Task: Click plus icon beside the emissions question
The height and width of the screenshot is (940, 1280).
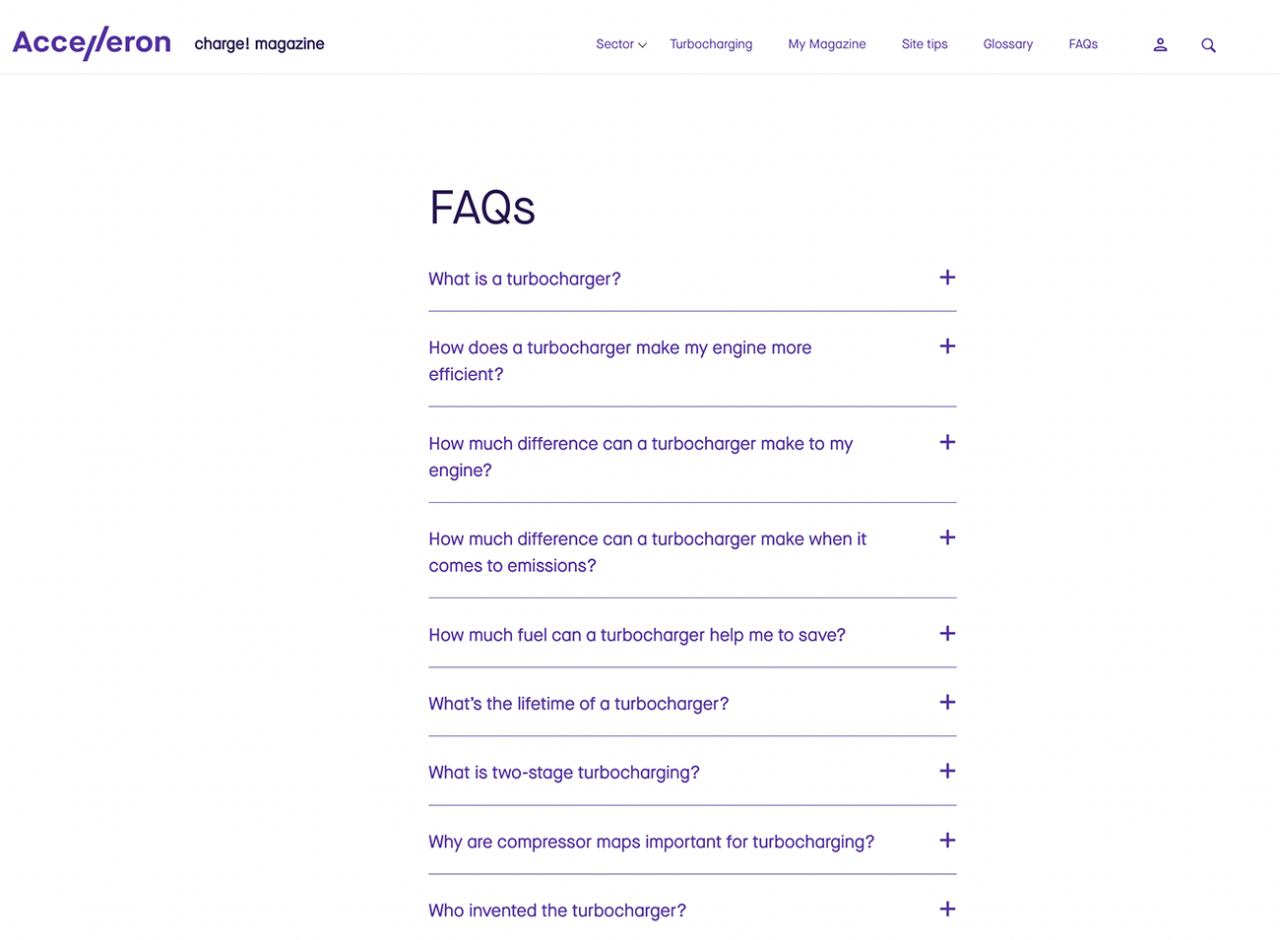Action: click(x=948, y=537)
